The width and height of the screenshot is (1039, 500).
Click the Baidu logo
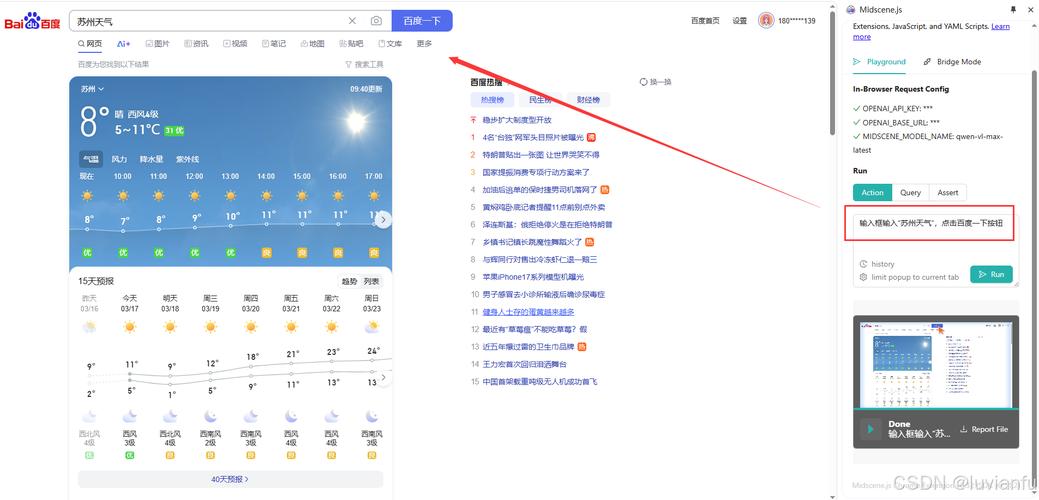(32, 21)
